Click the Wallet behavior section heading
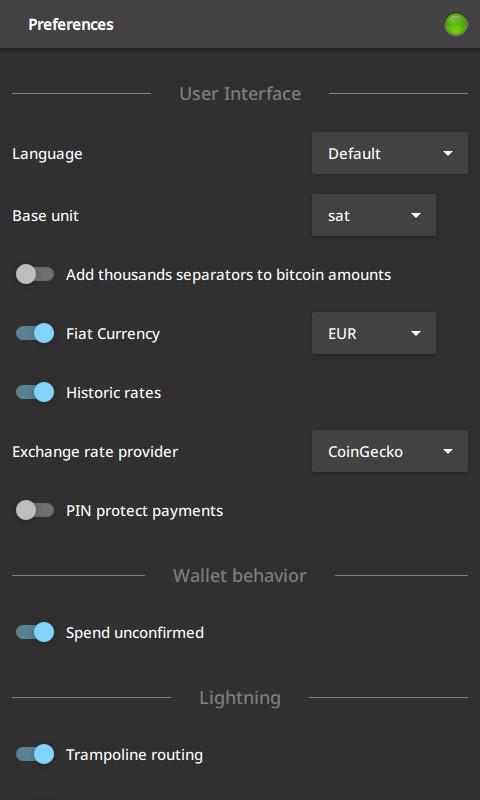Screen dimensions: 480x800 239,576
